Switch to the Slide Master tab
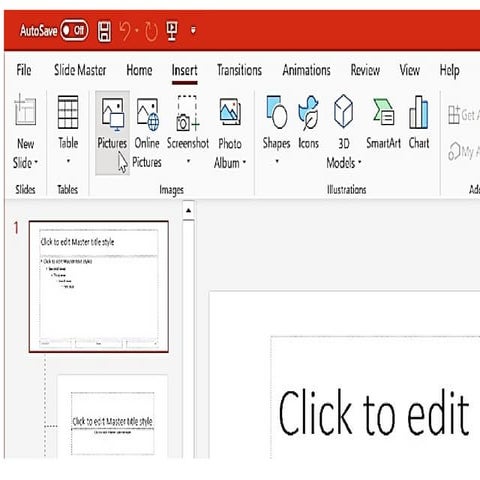The image size is (480, 480). pos(80,70)
